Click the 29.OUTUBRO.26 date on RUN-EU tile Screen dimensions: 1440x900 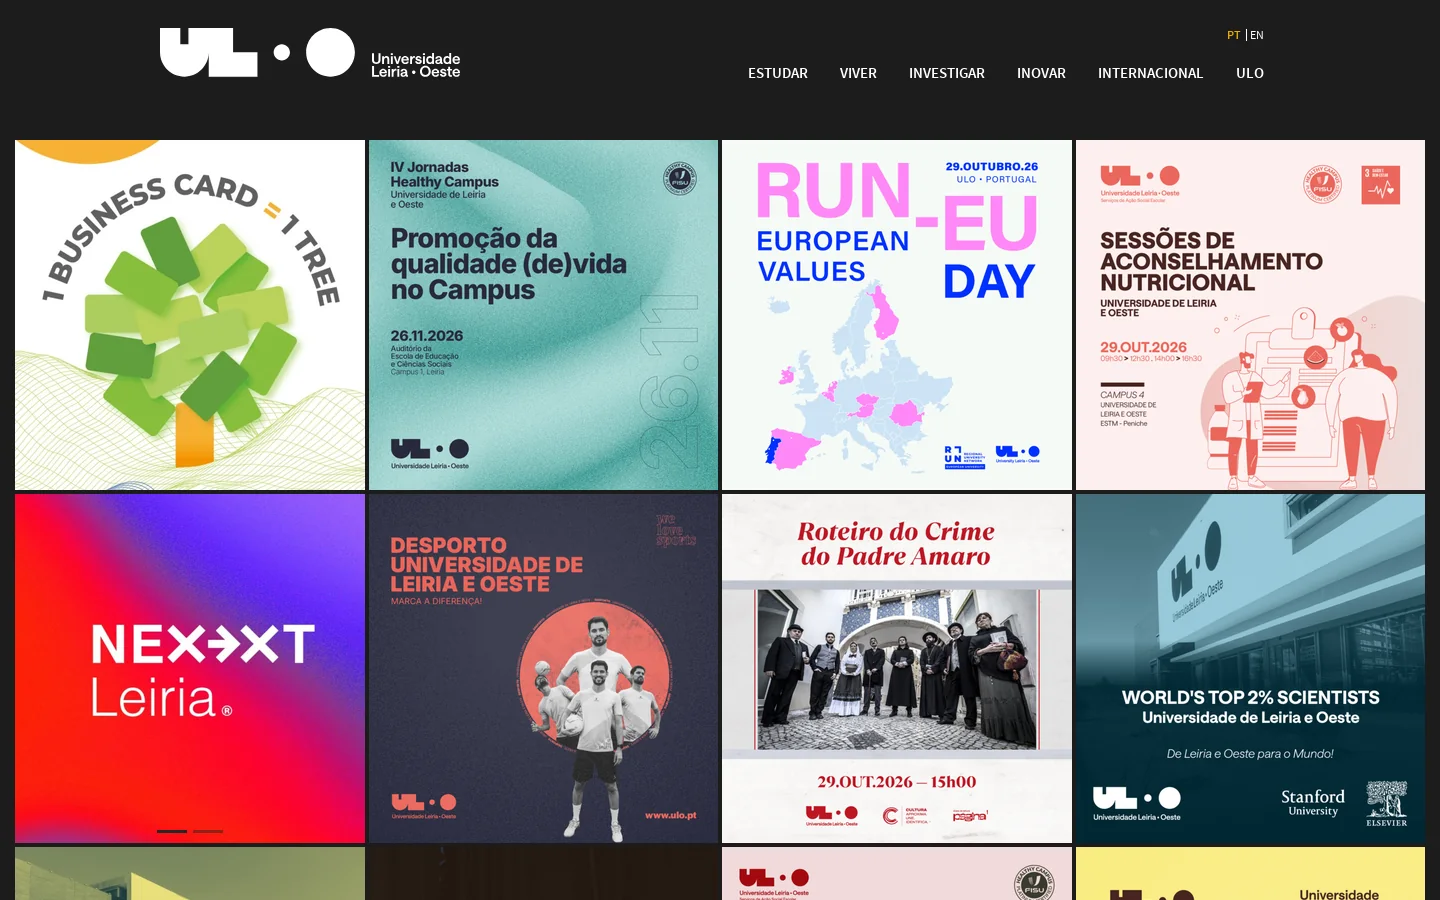992,167
